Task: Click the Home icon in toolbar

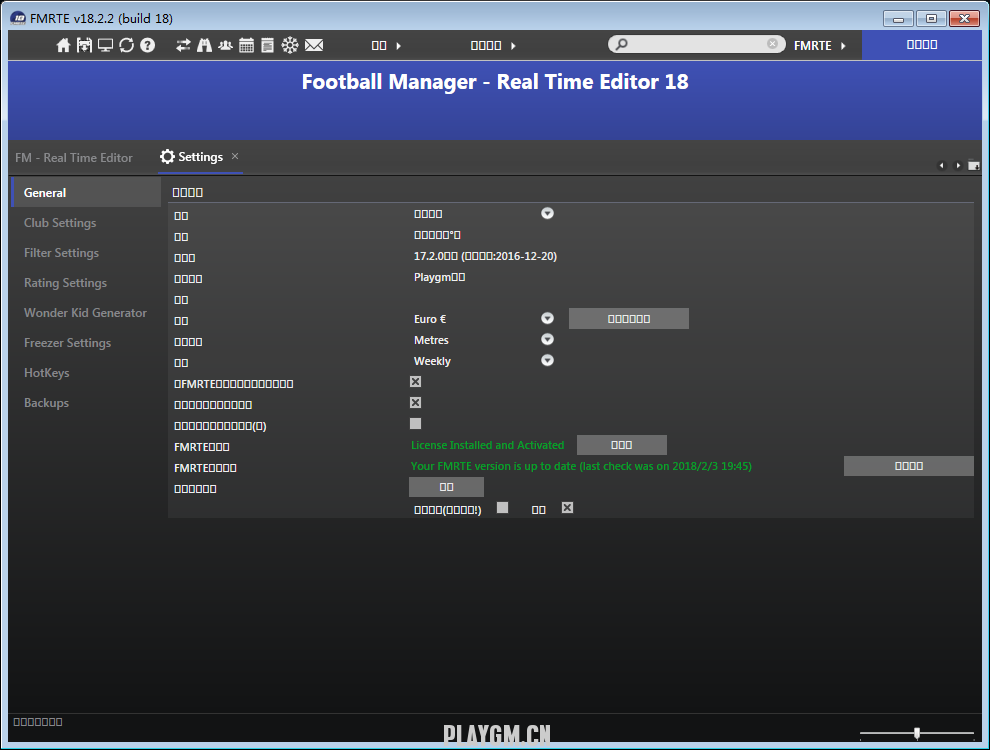Action: (64, 45)
